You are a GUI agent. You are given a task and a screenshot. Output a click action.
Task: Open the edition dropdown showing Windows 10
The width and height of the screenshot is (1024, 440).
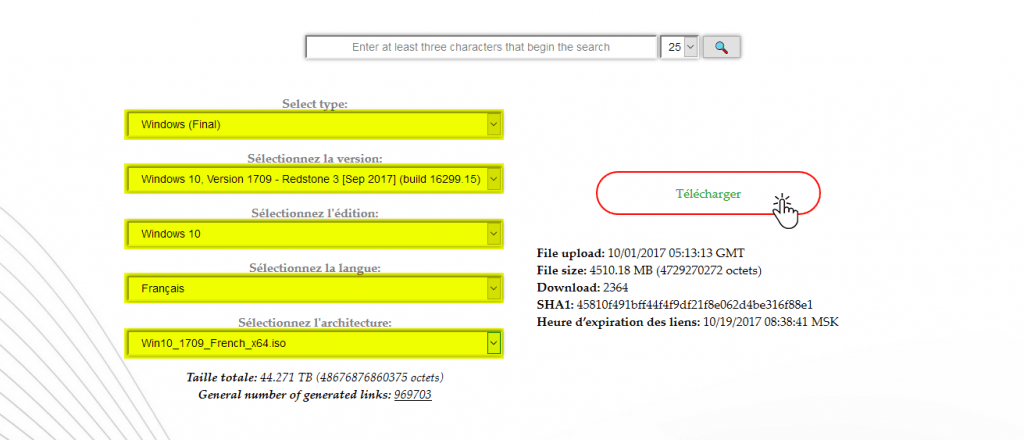coord(314,234)
